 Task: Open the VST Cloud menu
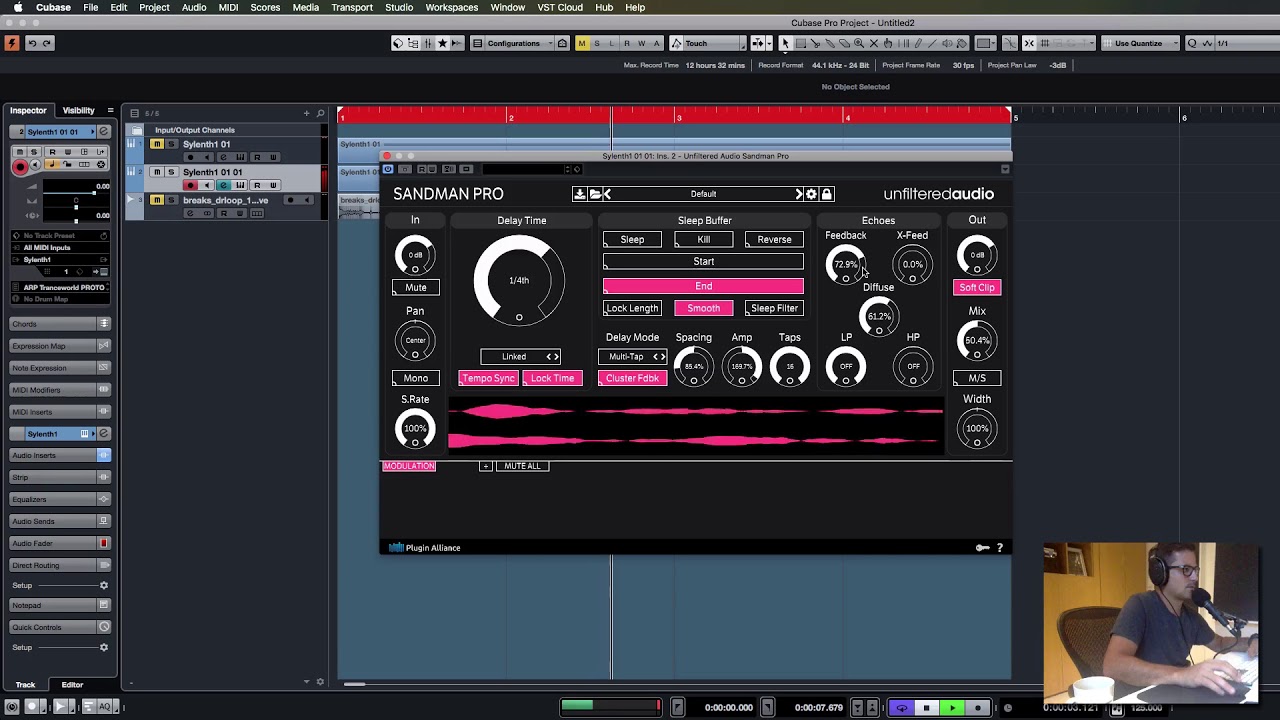point(560,7)
